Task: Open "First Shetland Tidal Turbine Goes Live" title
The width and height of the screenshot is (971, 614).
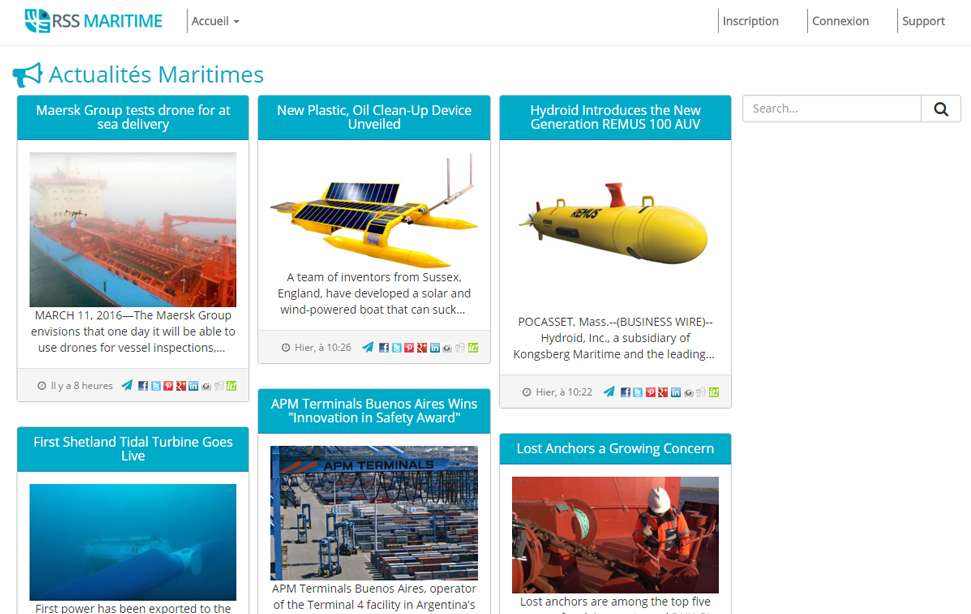Action: click(x=133, y=449)
